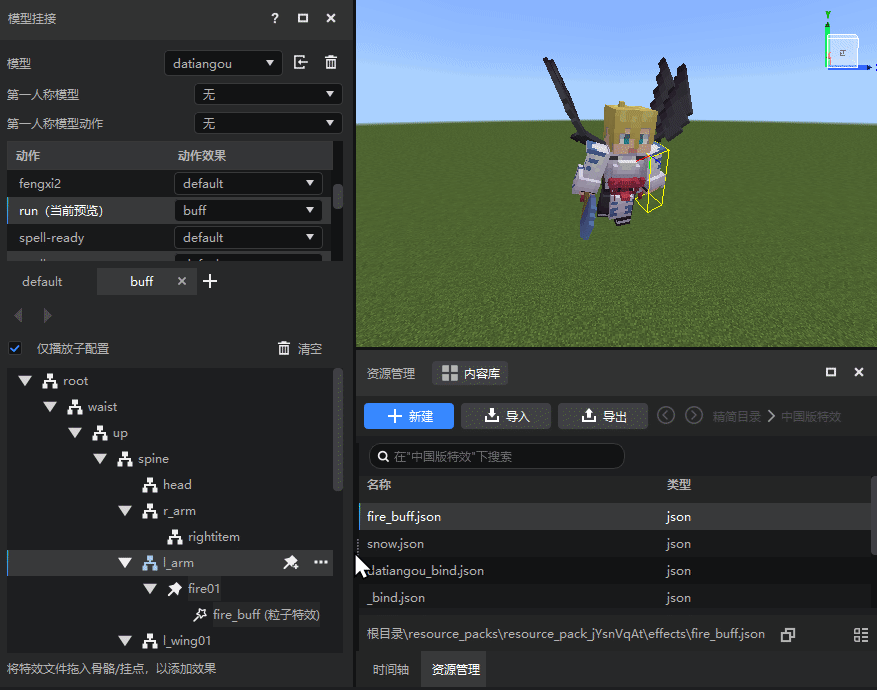The height and width of the screenshot is (690, 877).
Task: Add a new effect config tab
Action: point(210,281)
